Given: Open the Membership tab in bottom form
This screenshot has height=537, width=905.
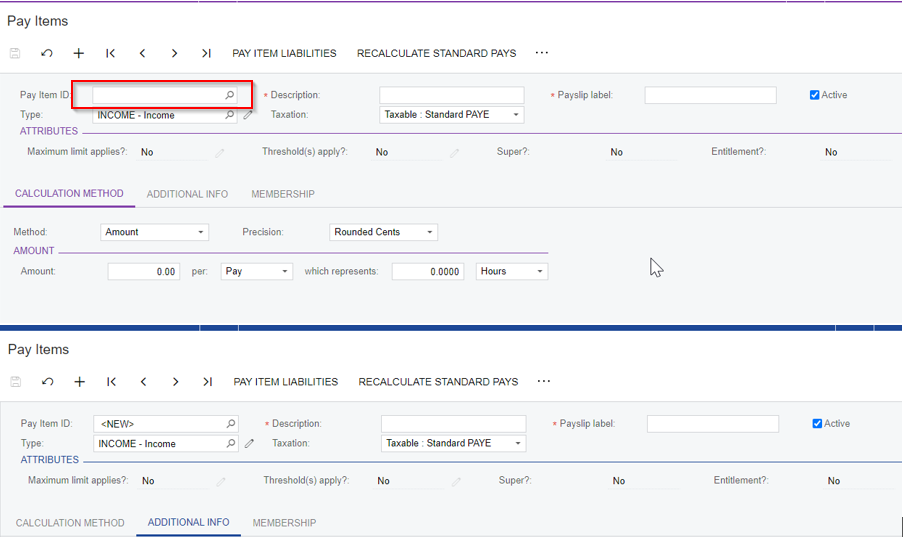Looking at the screenshot, I should pyautogui.click(x=284, y=523).
